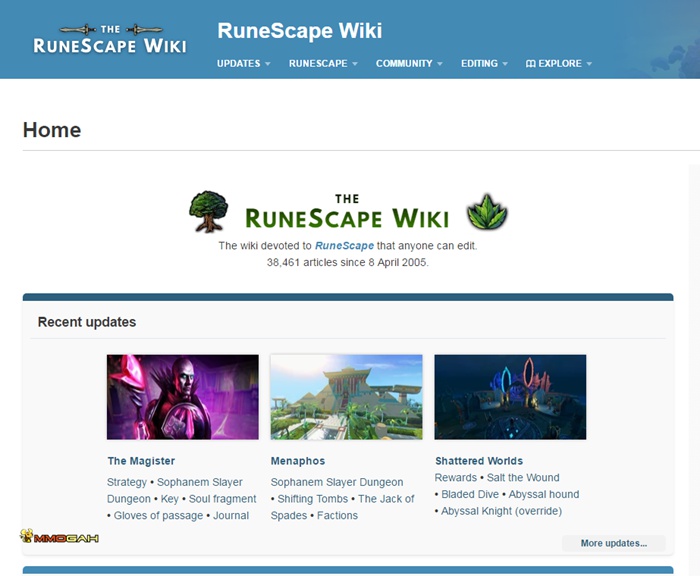Open the Bladed Dive link
Image resolution: width=700 pixels, height=576 pixels.
(x=470, y=494)
